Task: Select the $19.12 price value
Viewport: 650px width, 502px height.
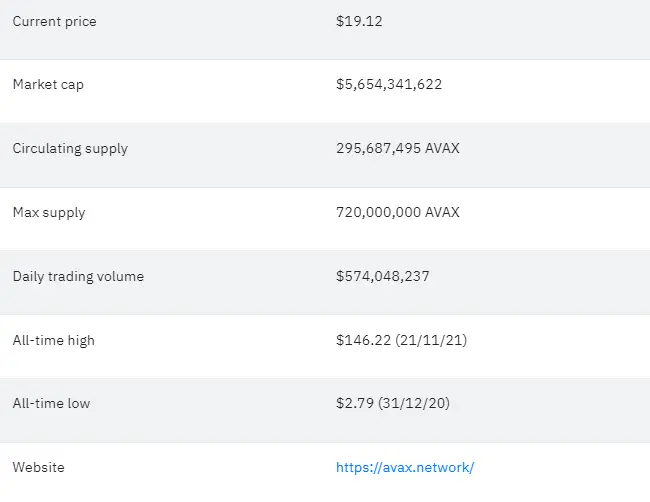Action: (x=359, y=21)
